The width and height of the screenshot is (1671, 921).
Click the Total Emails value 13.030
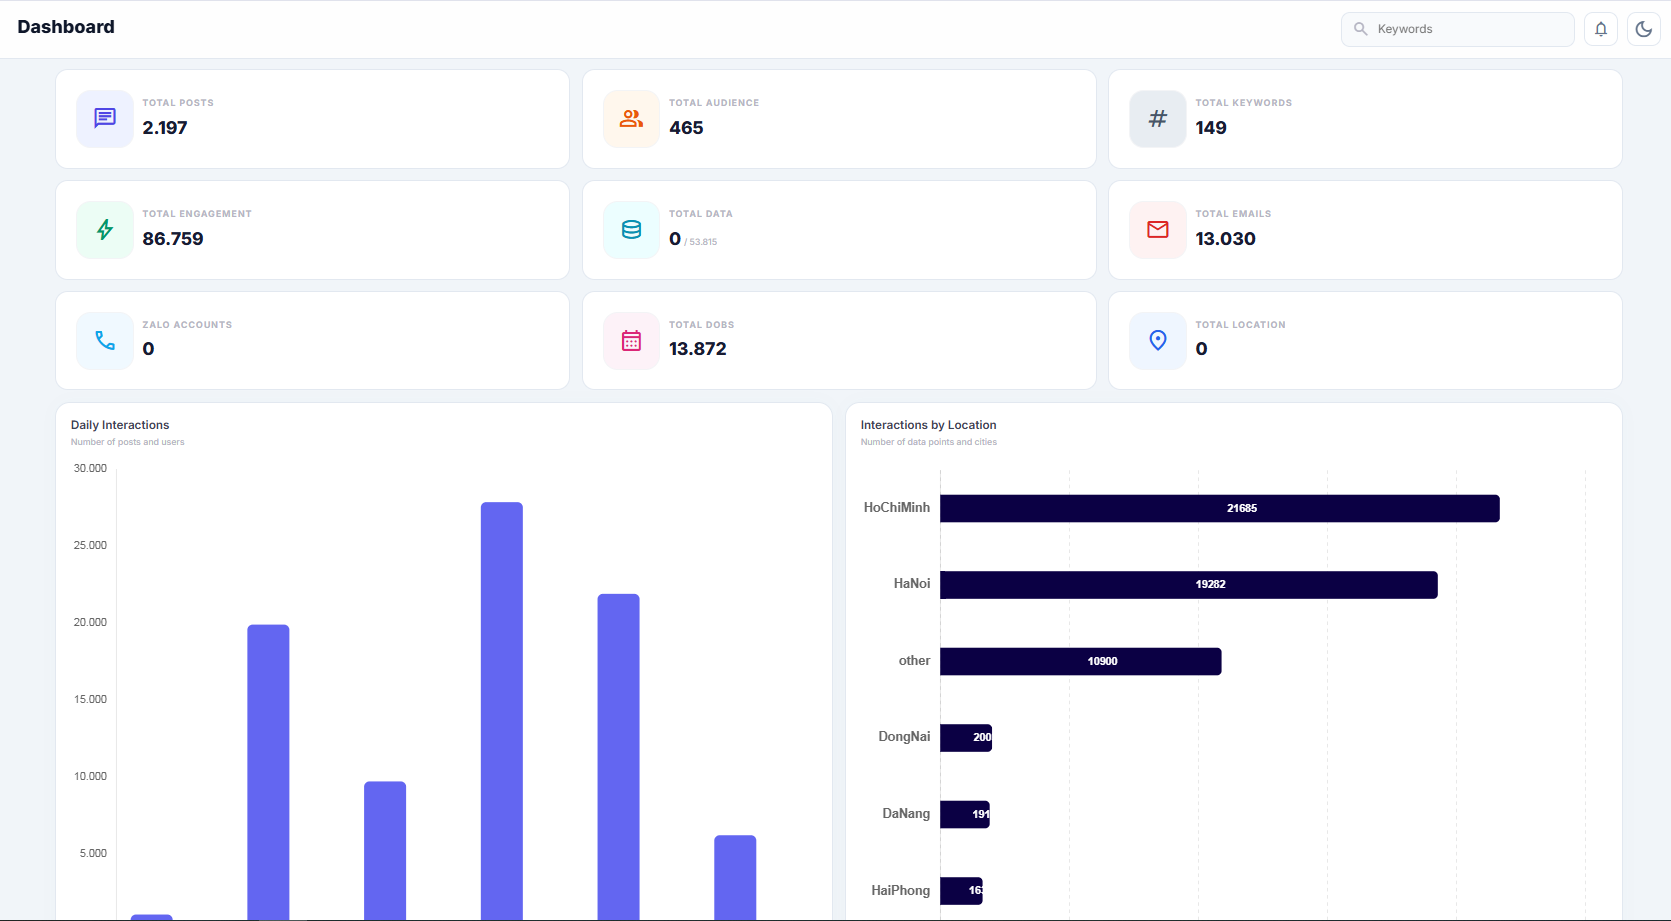1225,238
